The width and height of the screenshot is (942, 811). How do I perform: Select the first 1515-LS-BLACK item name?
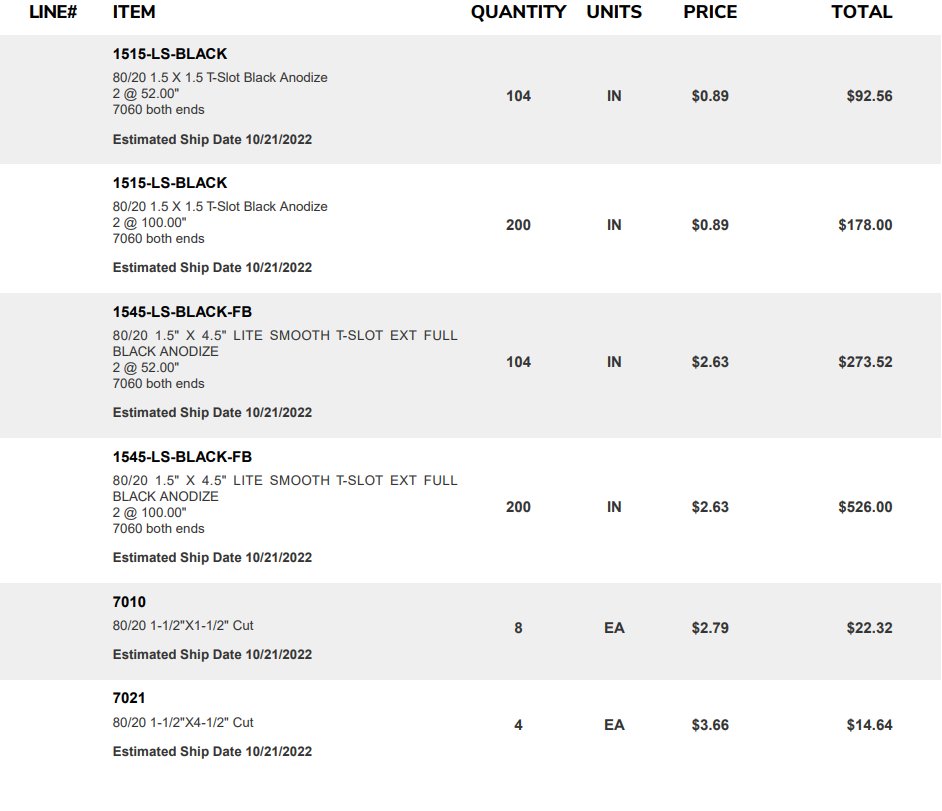point(170,54)
